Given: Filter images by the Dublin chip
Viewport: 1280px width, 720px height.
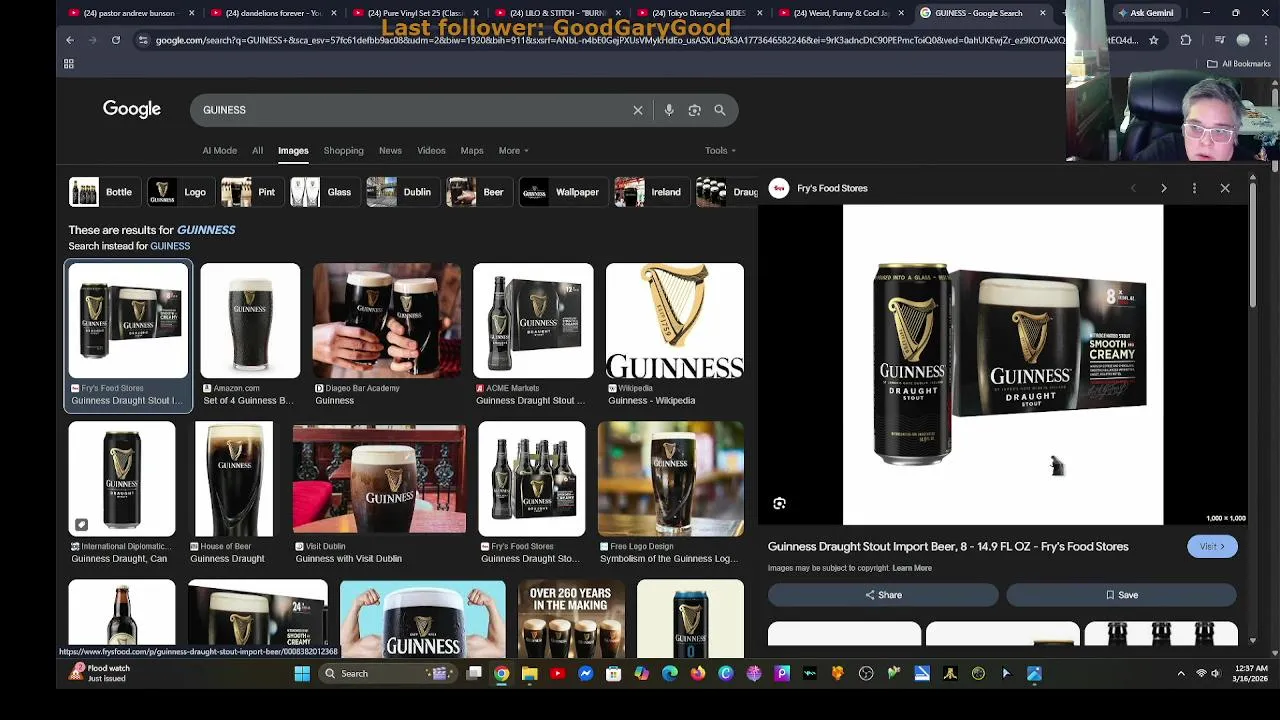Looking at the screenshot, I should [x=402, y=192].
